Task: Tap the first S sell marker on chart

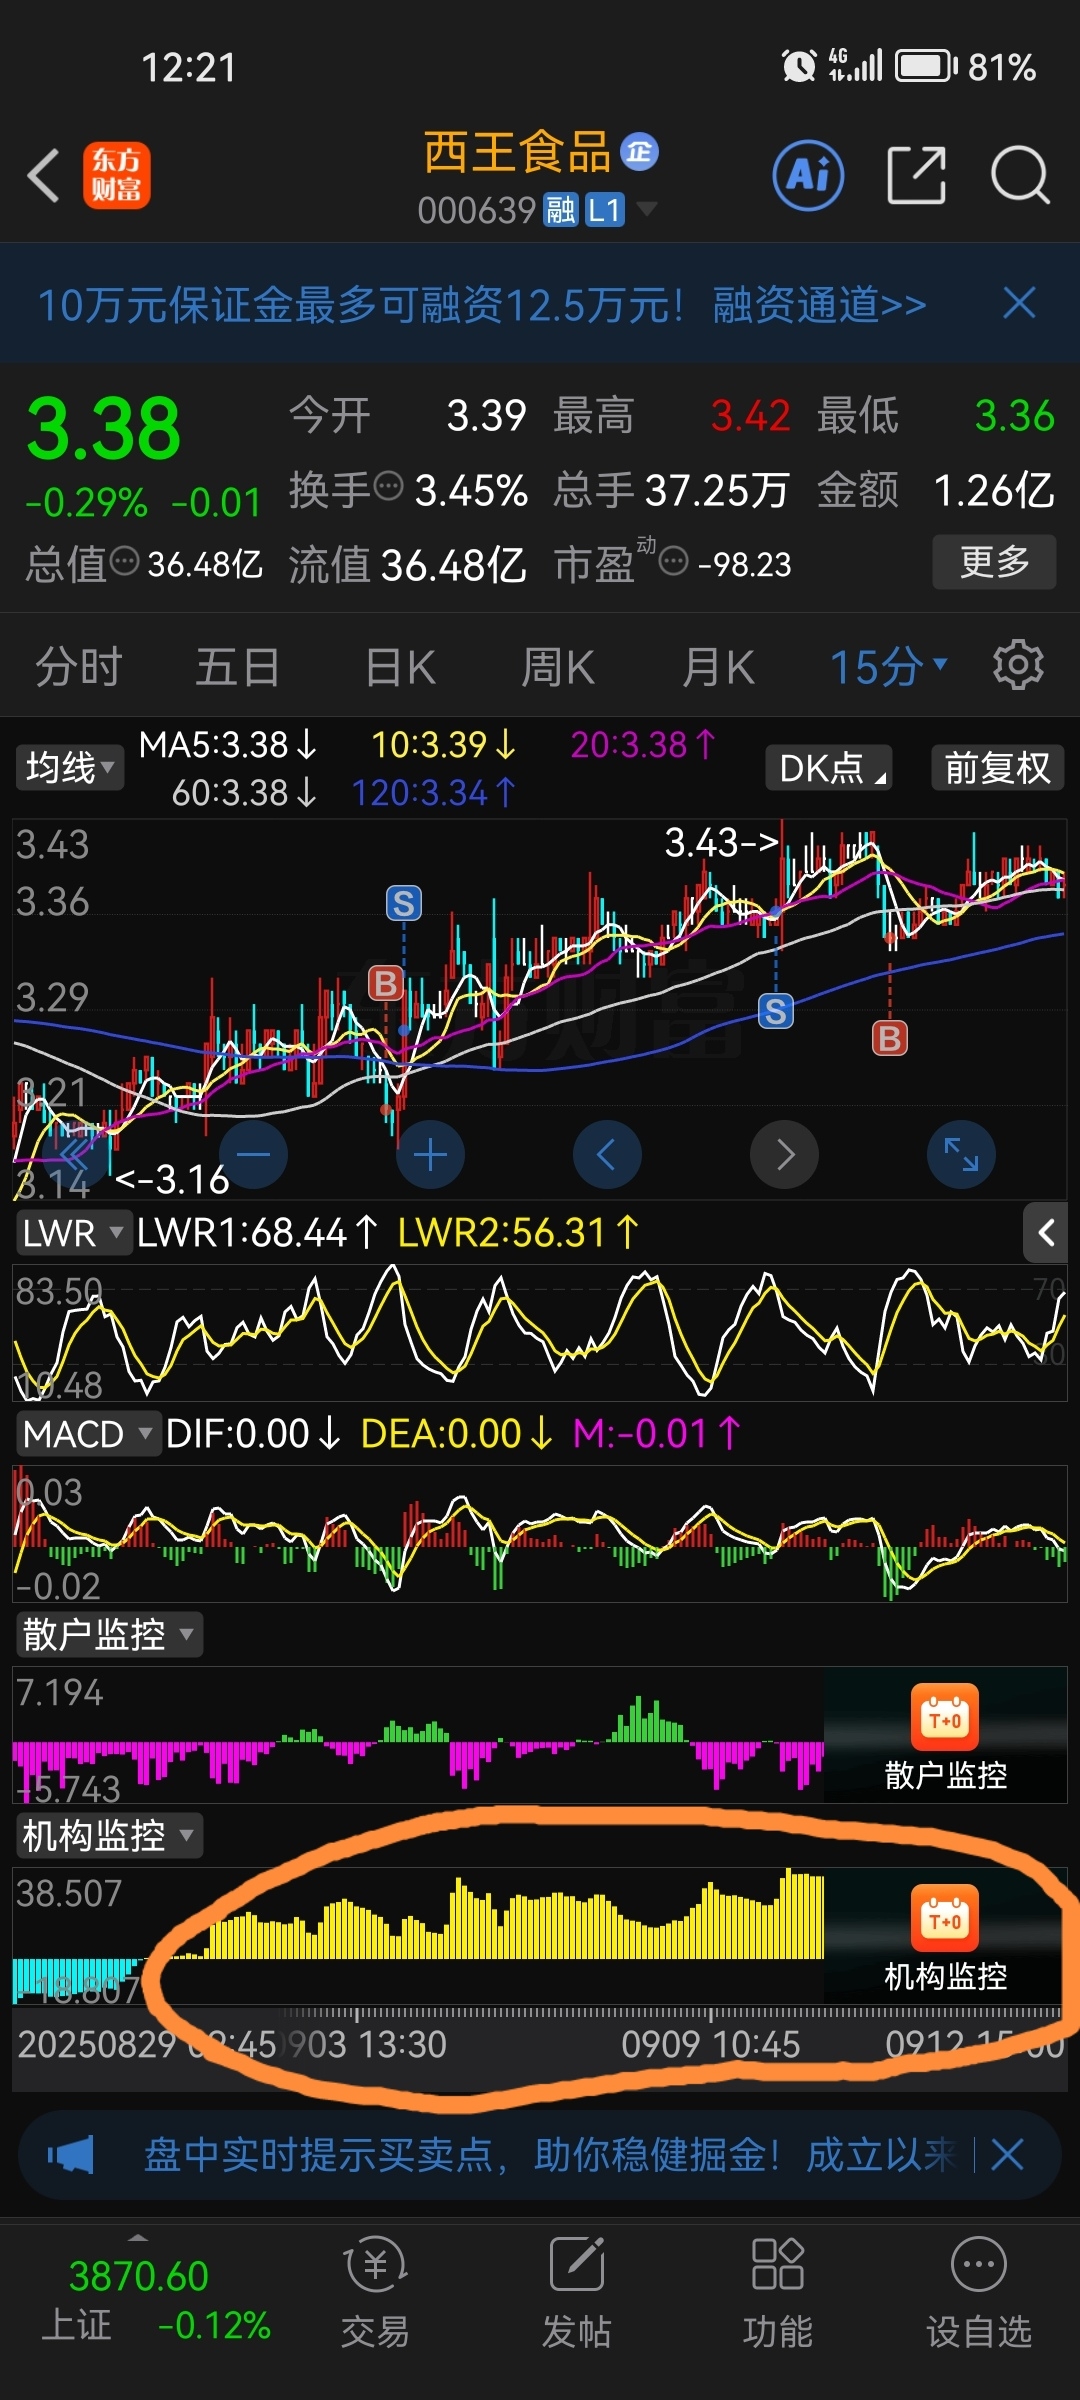Action: coord(404,904)
